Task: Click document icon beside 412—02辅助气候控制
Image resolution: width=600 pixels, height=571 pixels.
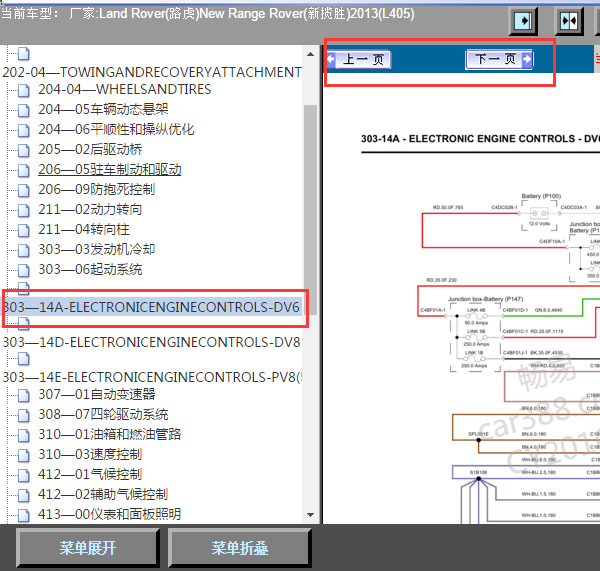Action: pos(24,495)
